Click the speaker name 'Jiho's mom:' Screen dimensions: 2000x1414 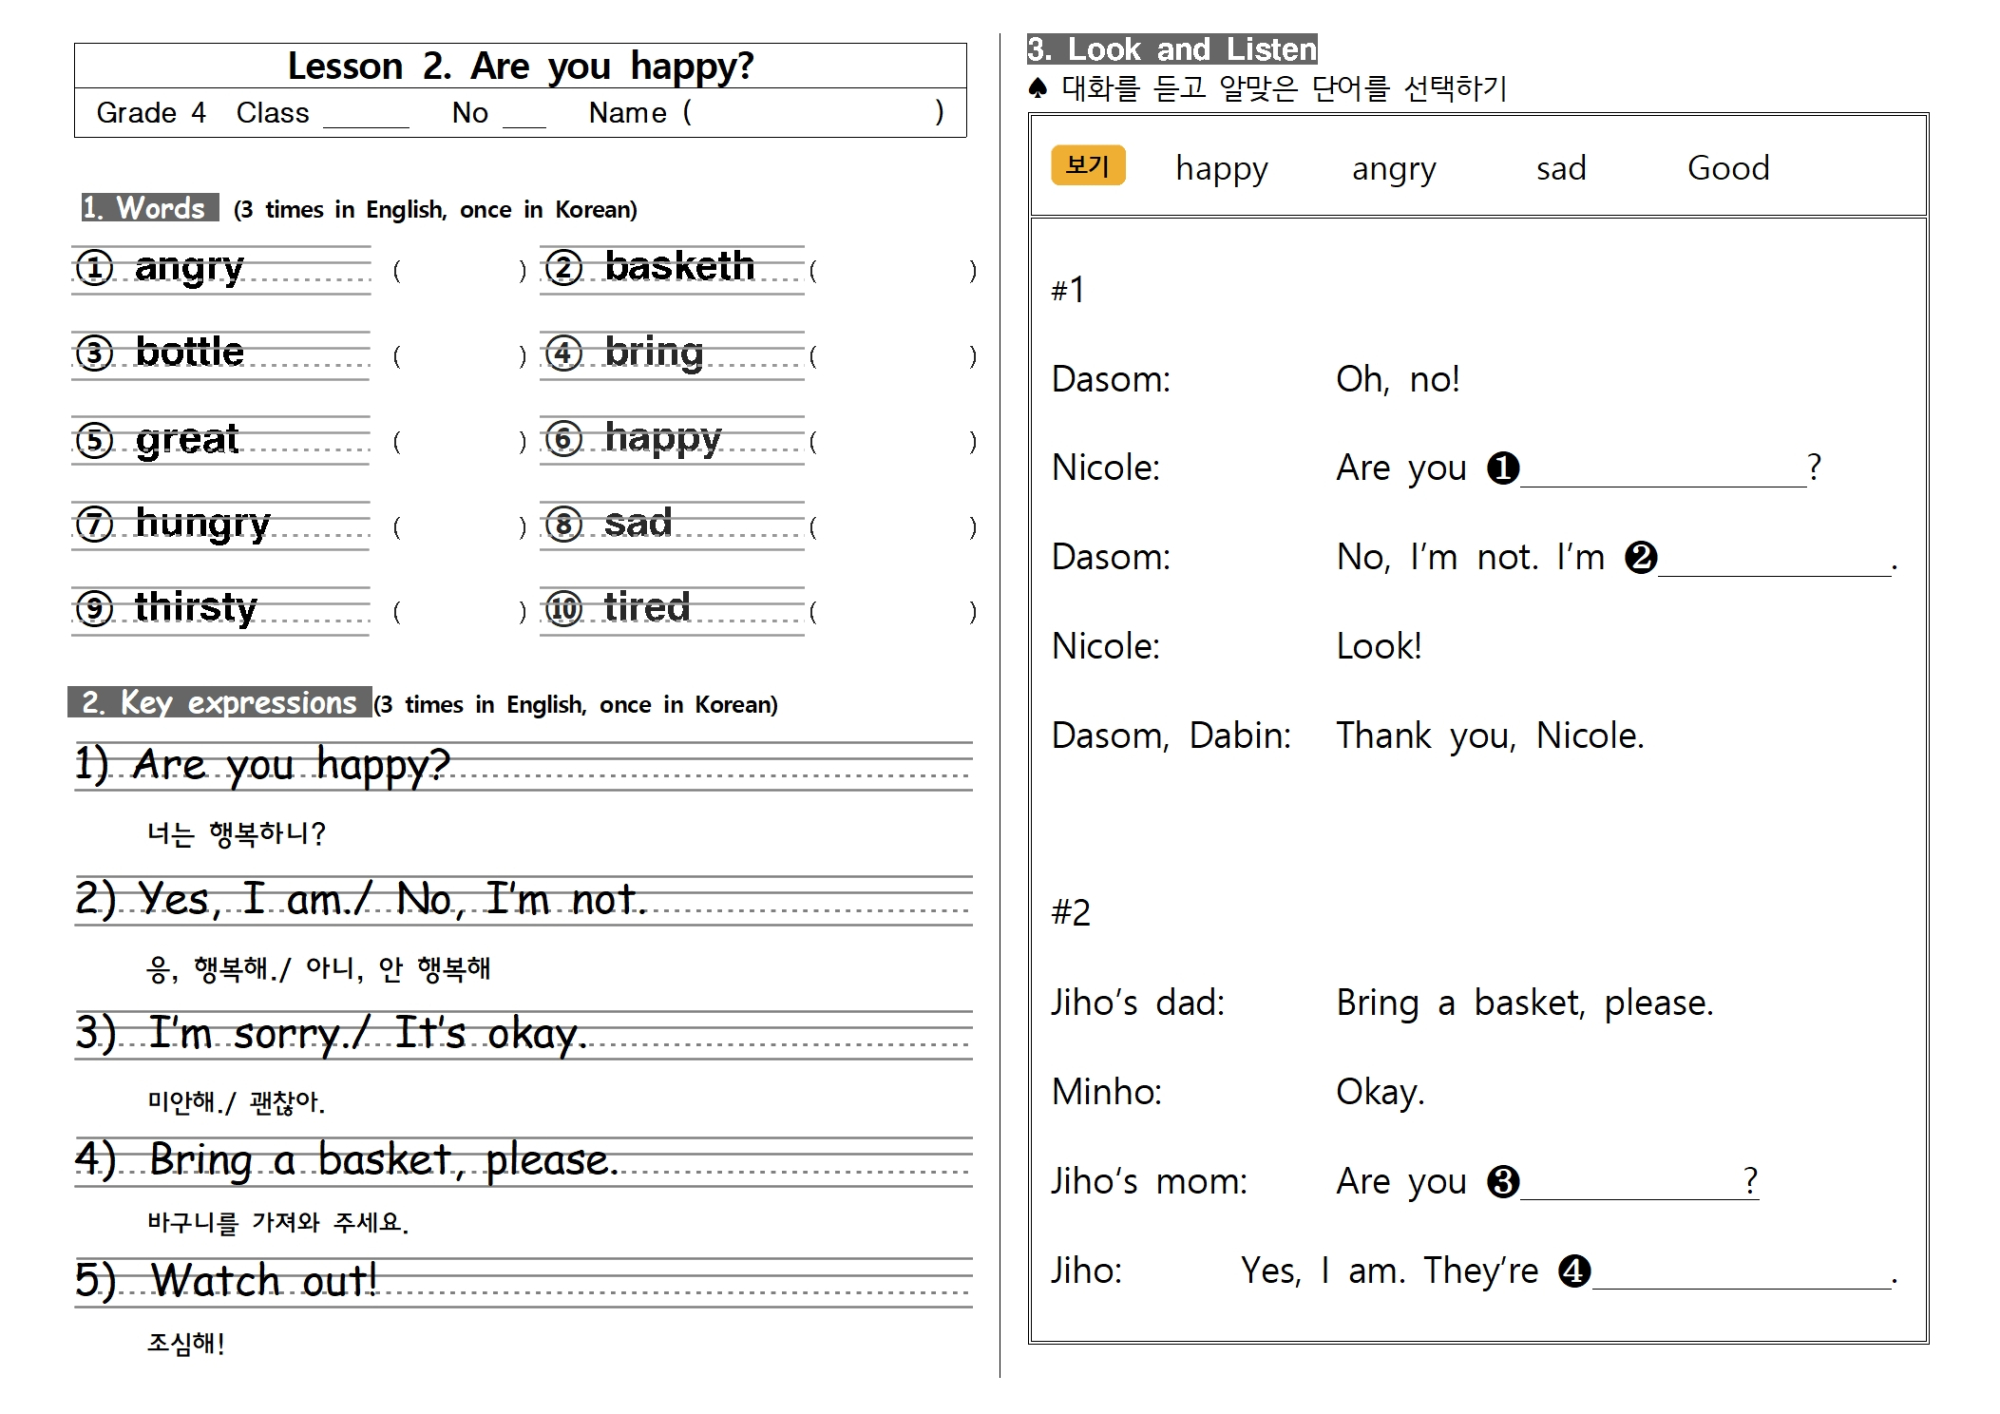coord(1149,1182)
